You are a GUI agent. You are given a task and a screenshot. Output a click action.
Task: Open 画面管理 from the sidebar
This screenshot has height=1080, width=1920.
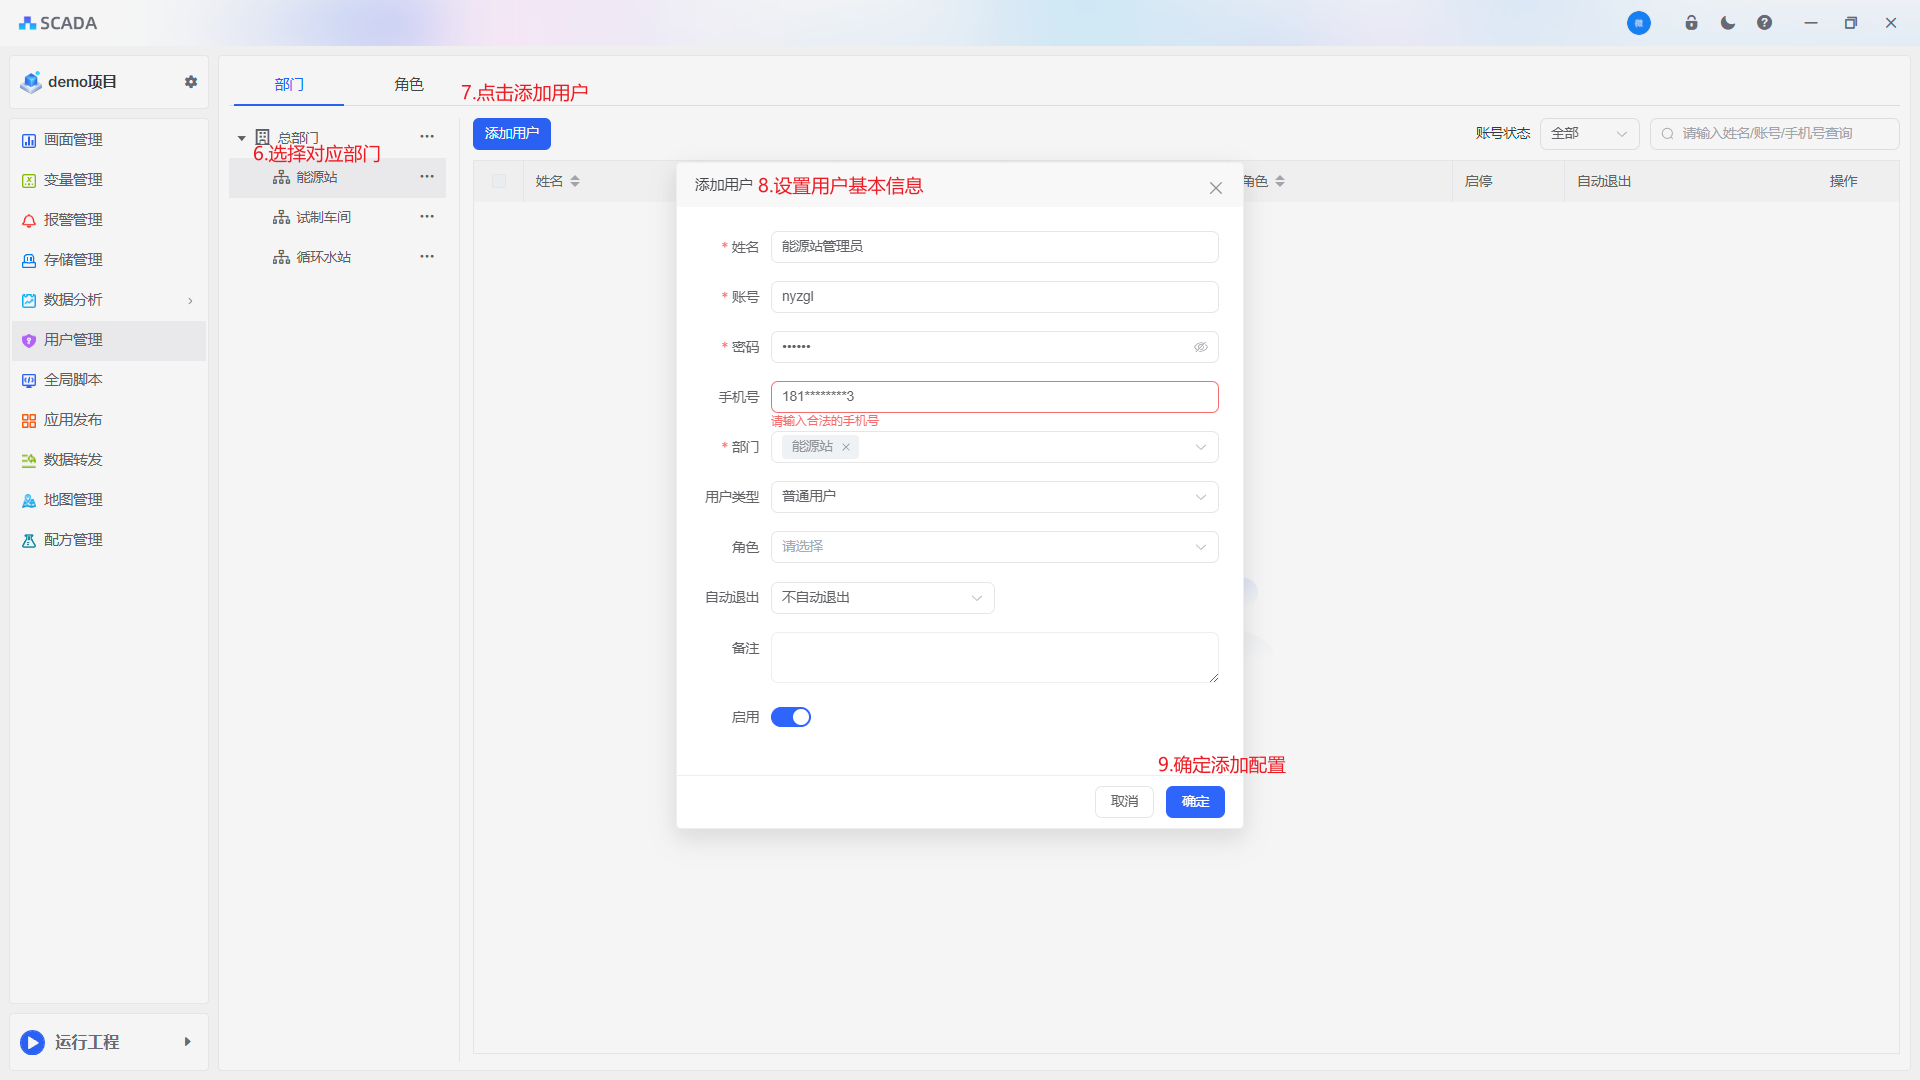click(x=73, y=140)
